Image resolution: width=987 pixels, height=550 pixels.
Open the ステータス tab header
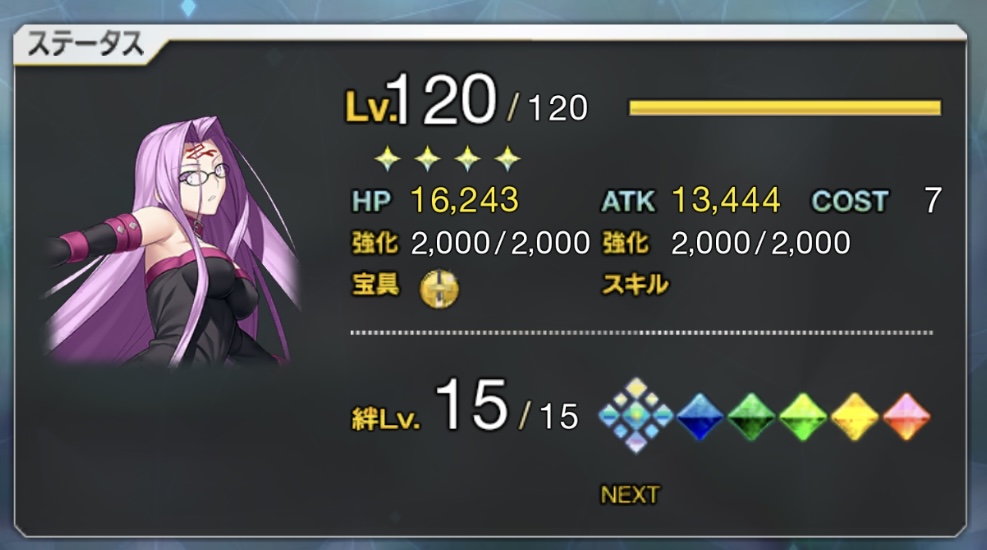tap(86, 45)
